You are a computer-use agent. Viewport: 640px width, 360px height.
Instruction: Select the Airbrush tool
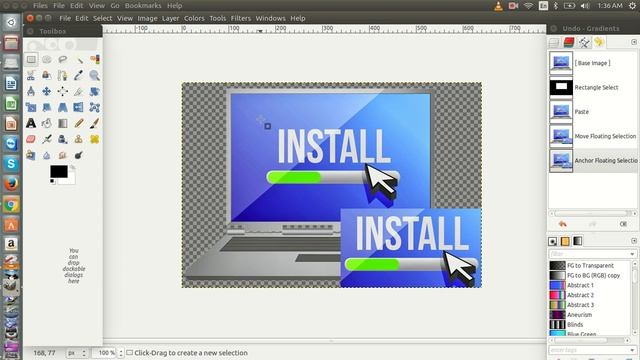click(x=47, y=139)
